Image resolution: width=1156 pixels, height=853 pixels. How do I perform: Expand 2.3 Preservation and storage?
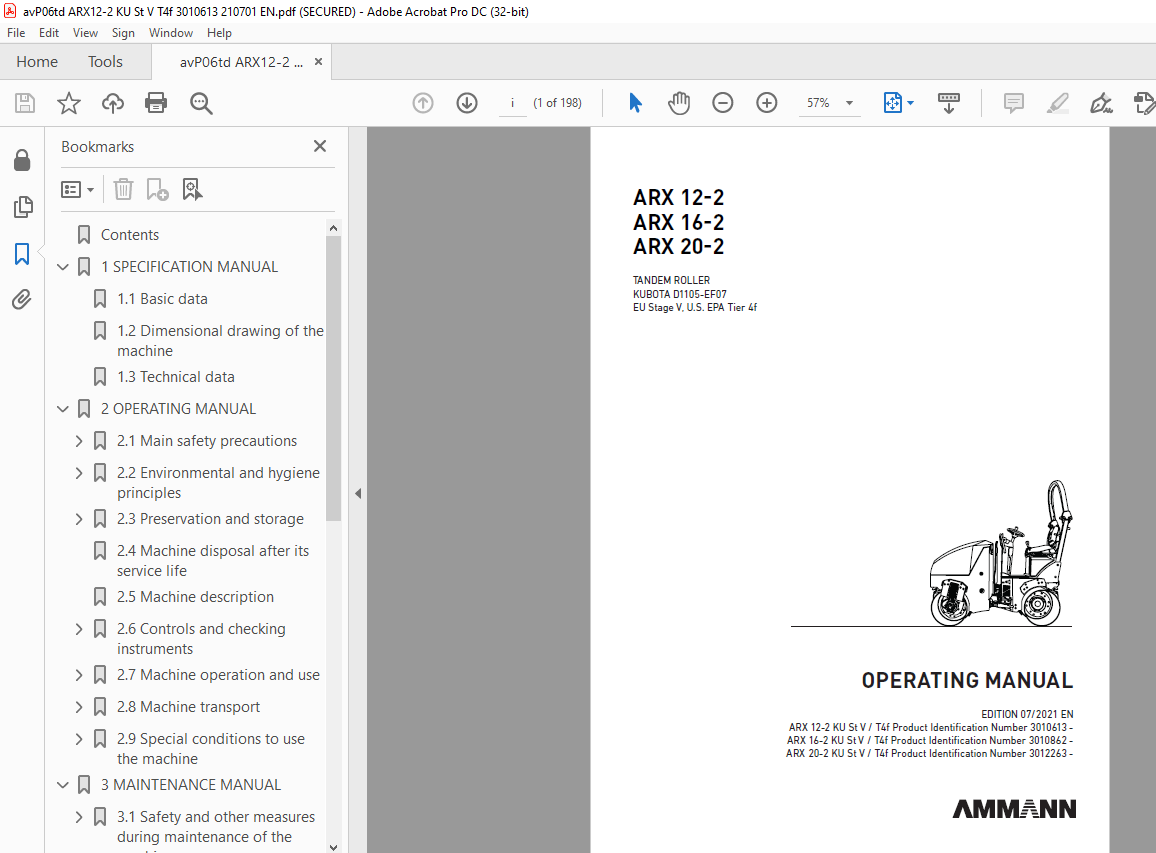(79, 519)
